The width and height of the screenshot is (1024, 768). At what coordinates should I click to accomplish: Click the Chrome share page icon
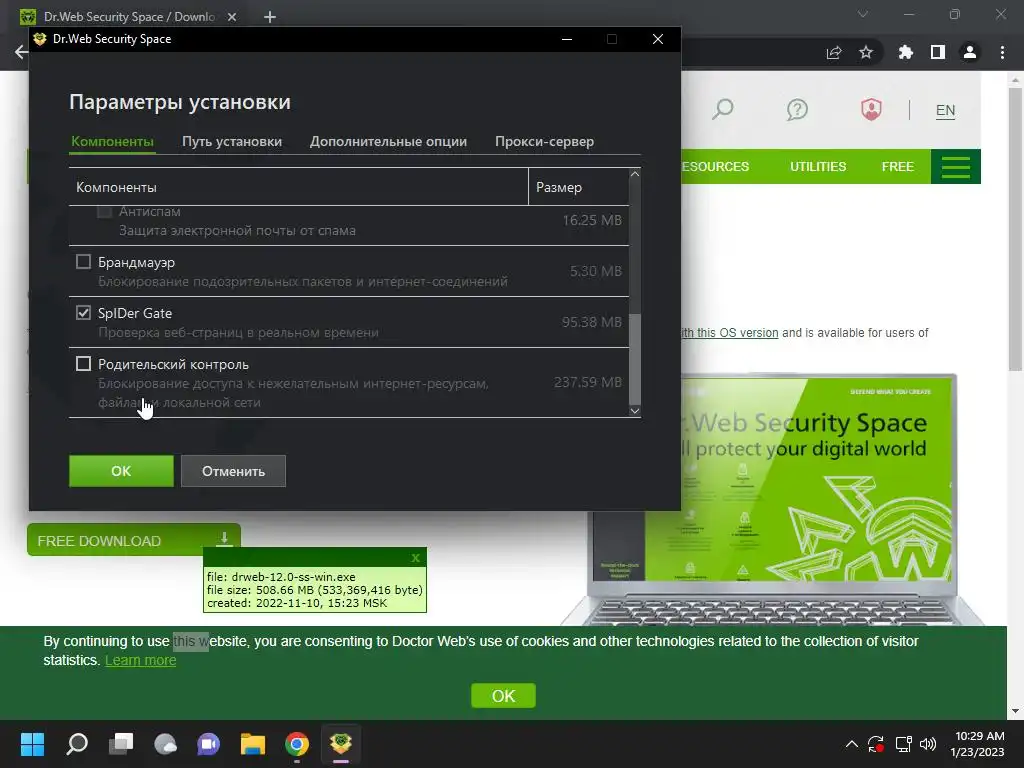click(834, 52)
